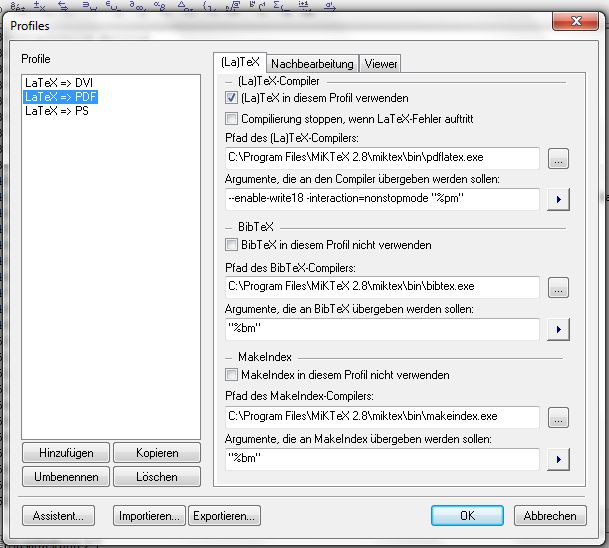
Task: Click into the pdflatex.exe path field
Action: coord(382,158)
